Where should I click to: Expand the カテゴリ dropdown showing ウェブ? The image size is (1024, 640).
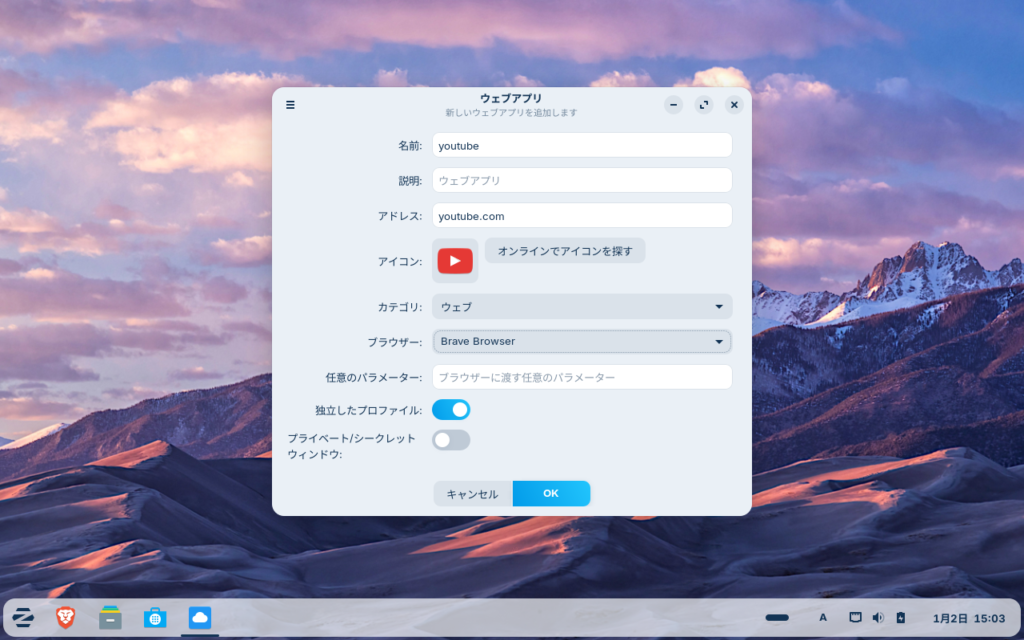[582, 306]
